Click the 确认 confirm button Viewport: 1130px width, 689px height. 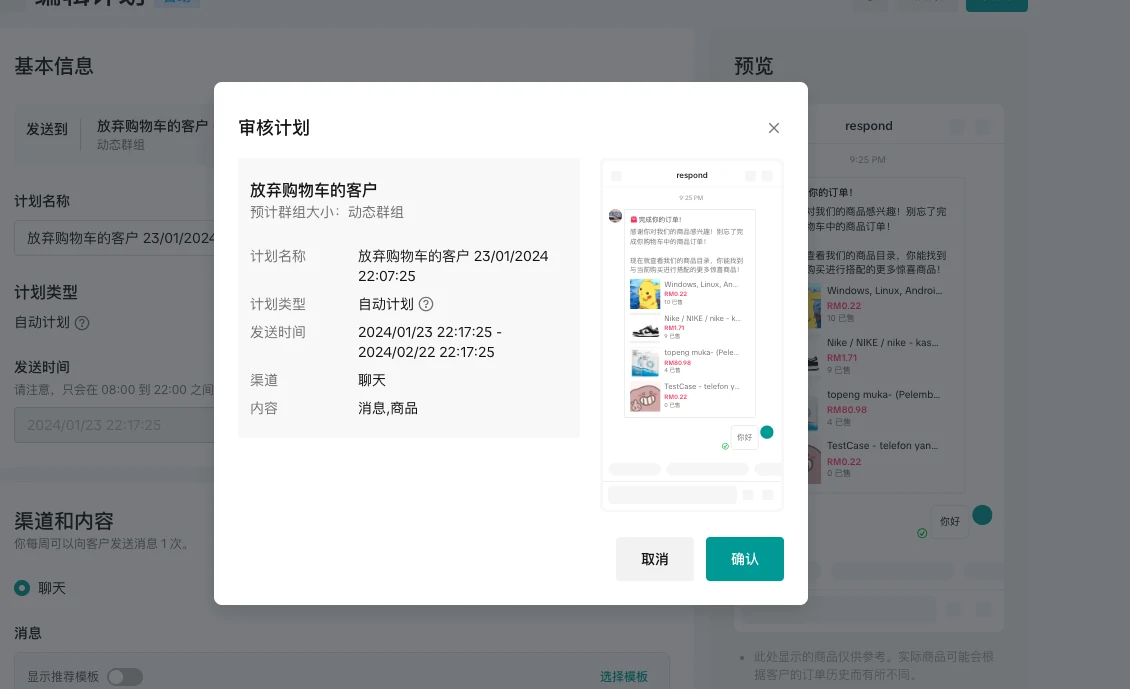(744, 559)
